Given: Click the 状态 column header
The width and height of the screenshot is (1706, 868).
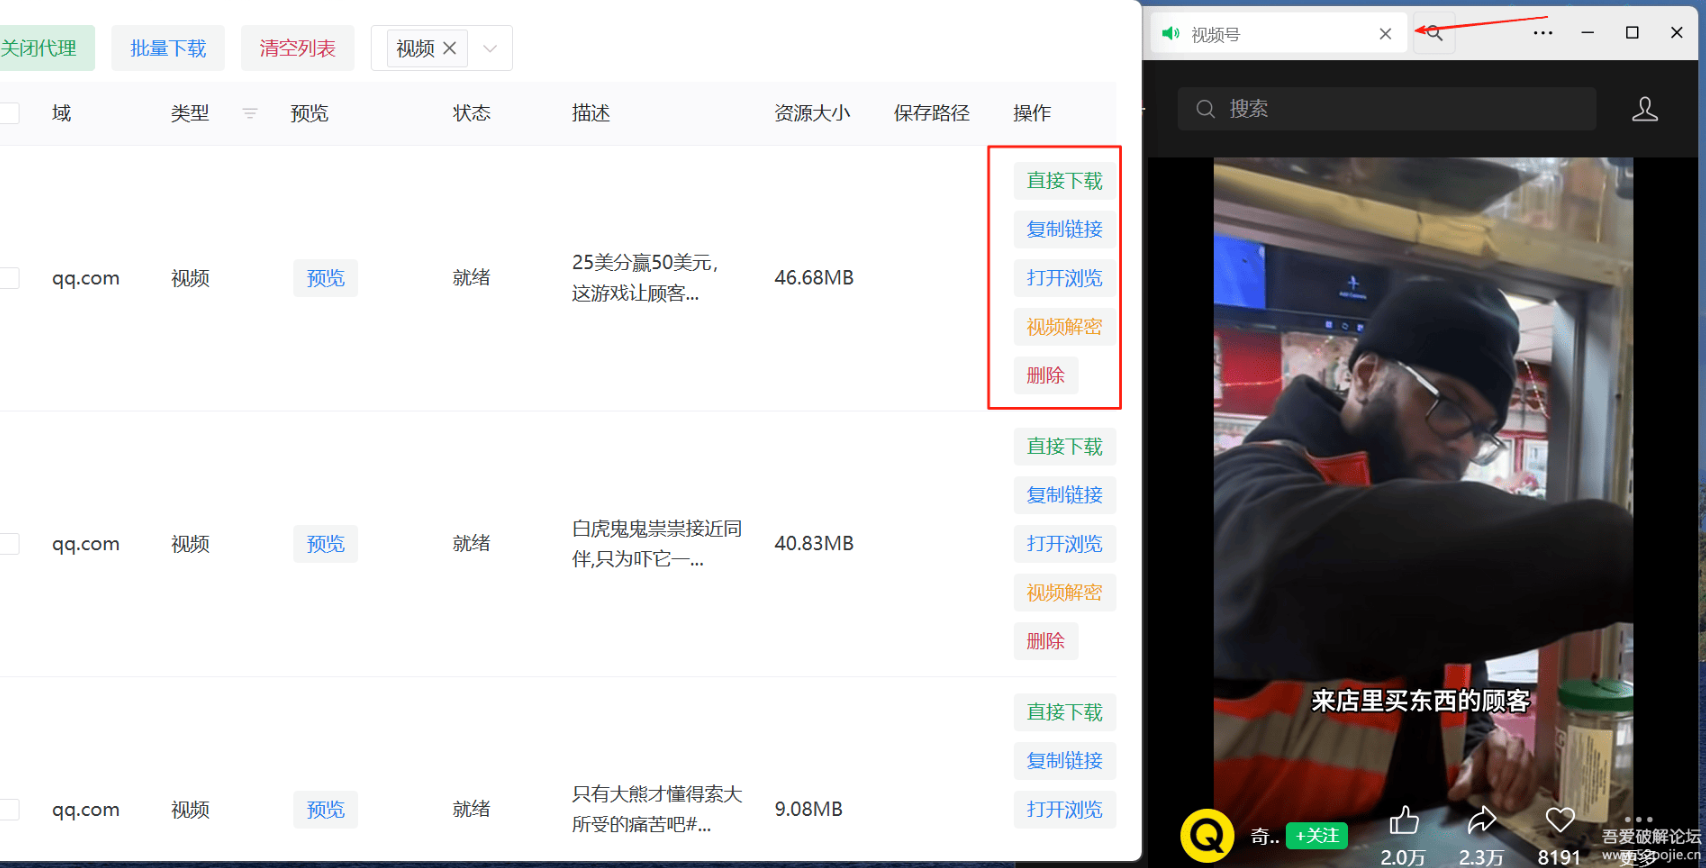Looking at the screenshot, I should 472,113.
